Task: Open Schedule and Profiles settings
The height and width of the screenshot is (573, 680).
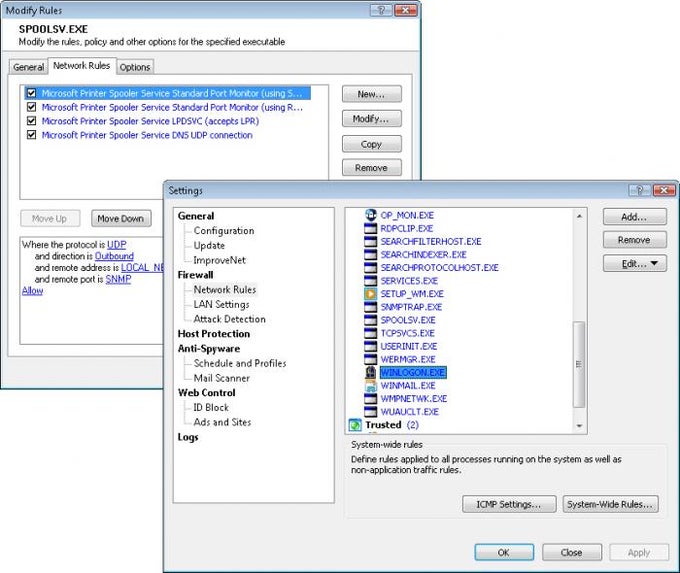Action: point(240,363)
